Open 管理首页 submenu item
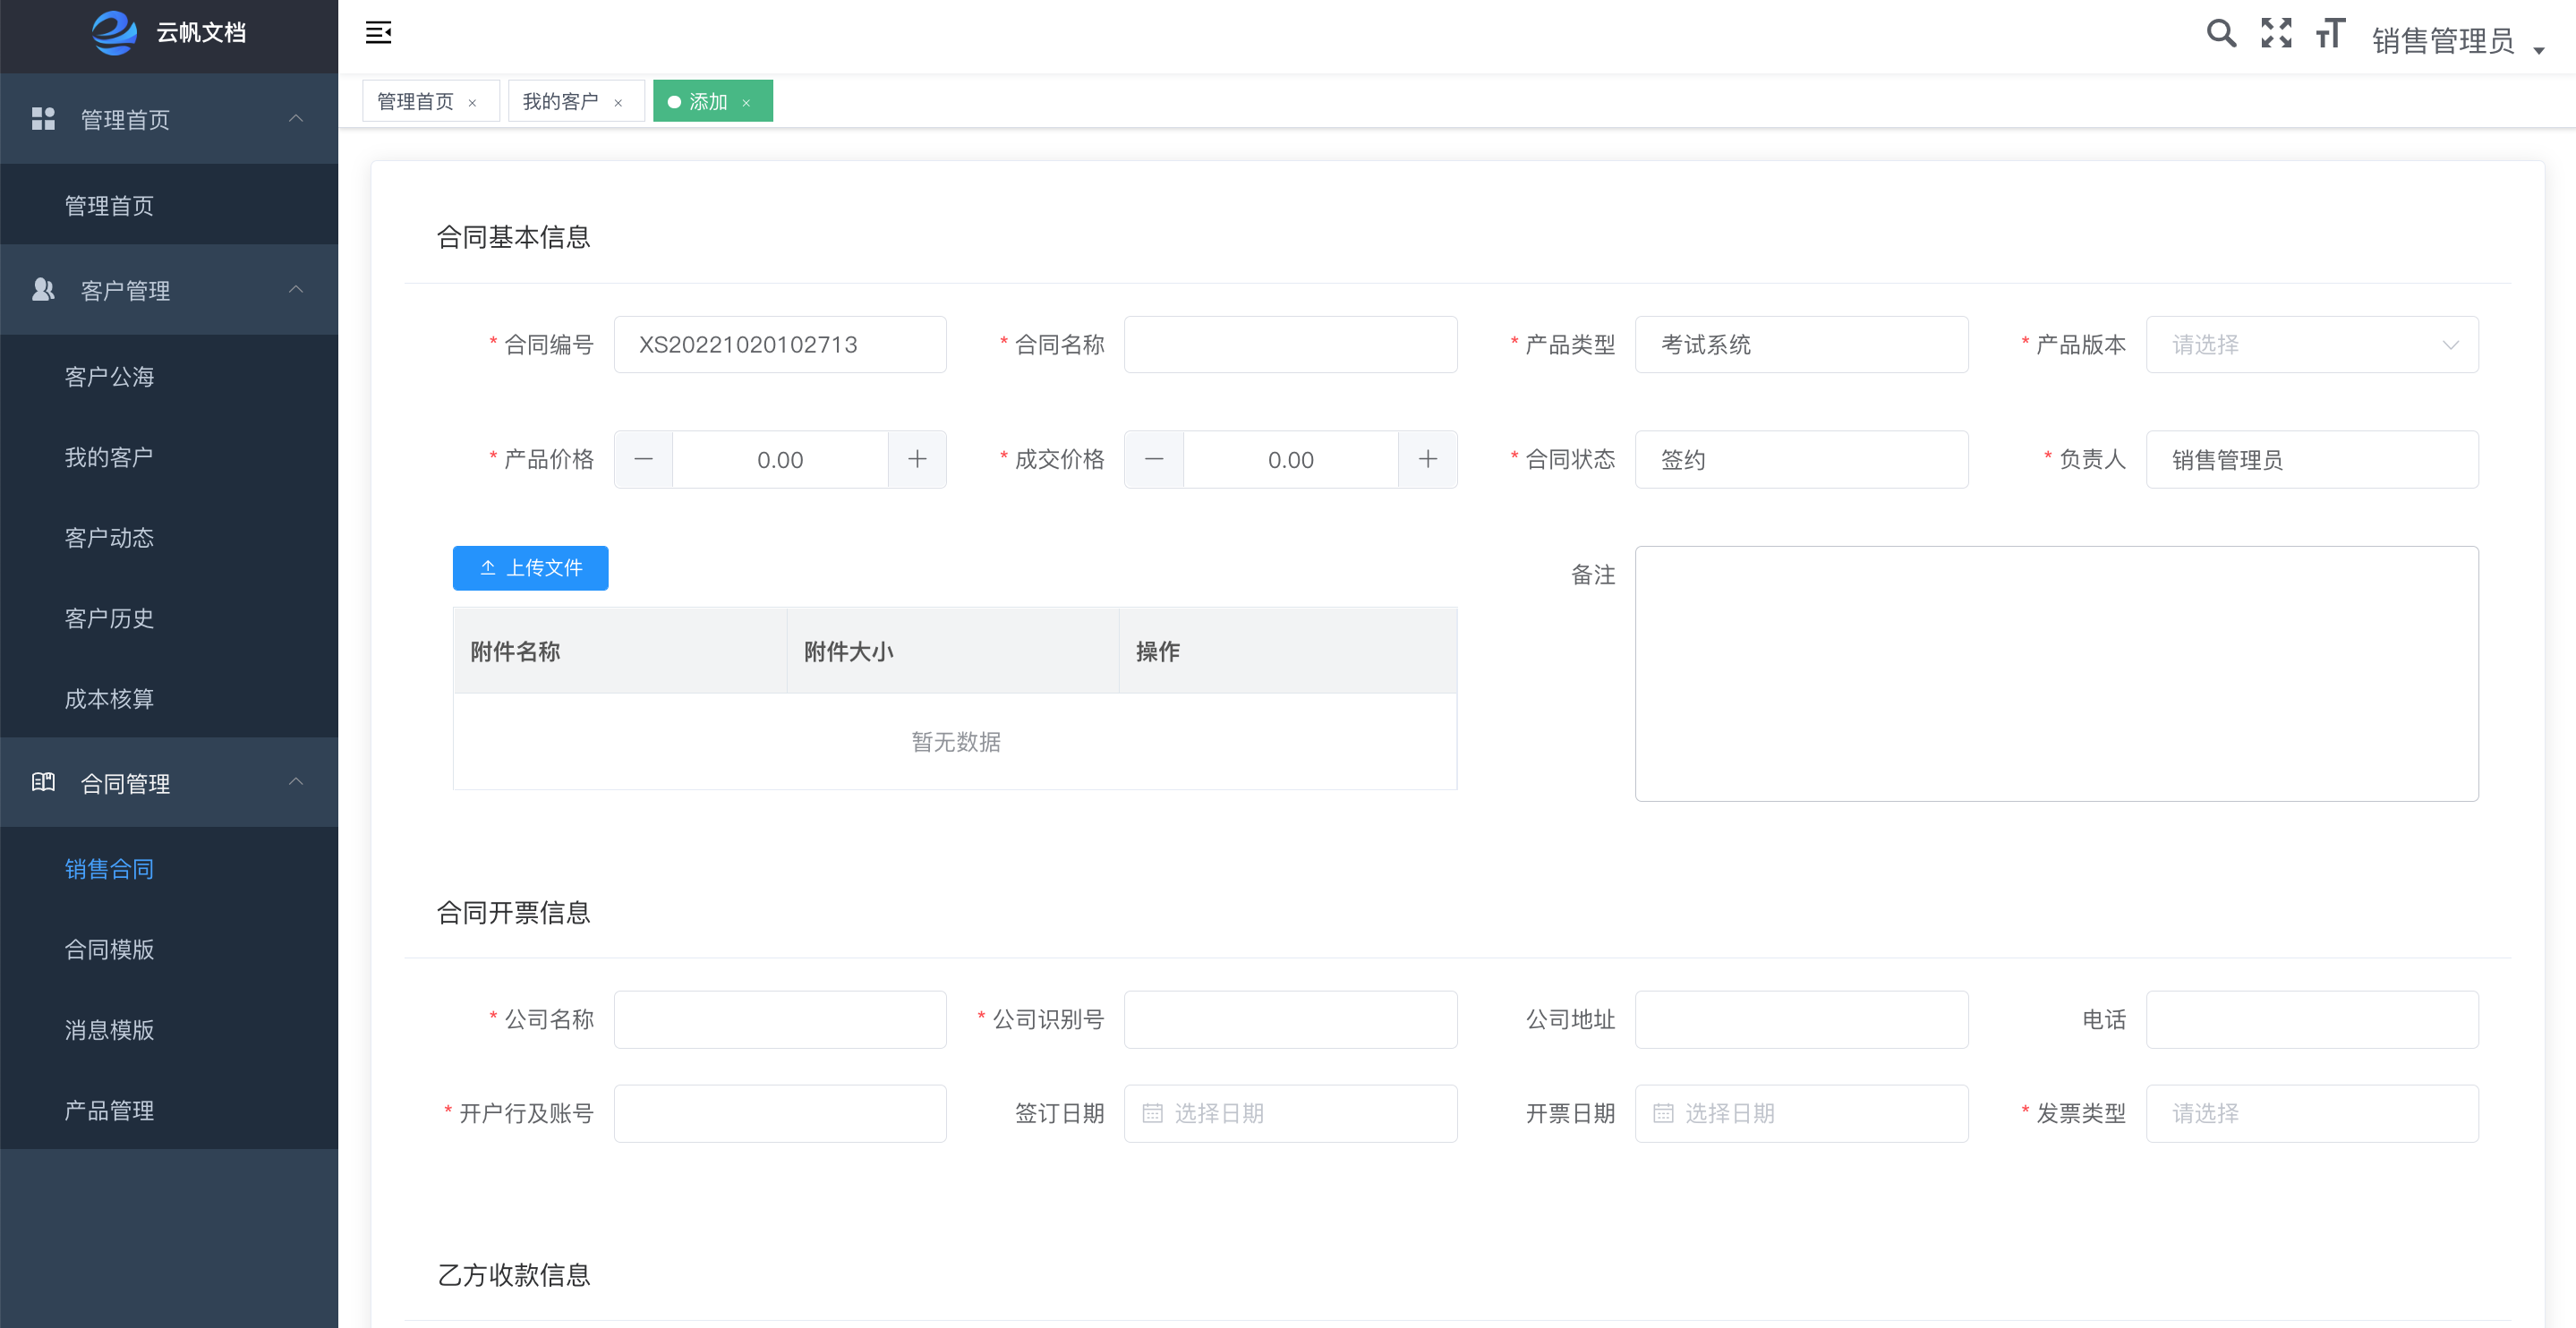 tap(169, 205)
